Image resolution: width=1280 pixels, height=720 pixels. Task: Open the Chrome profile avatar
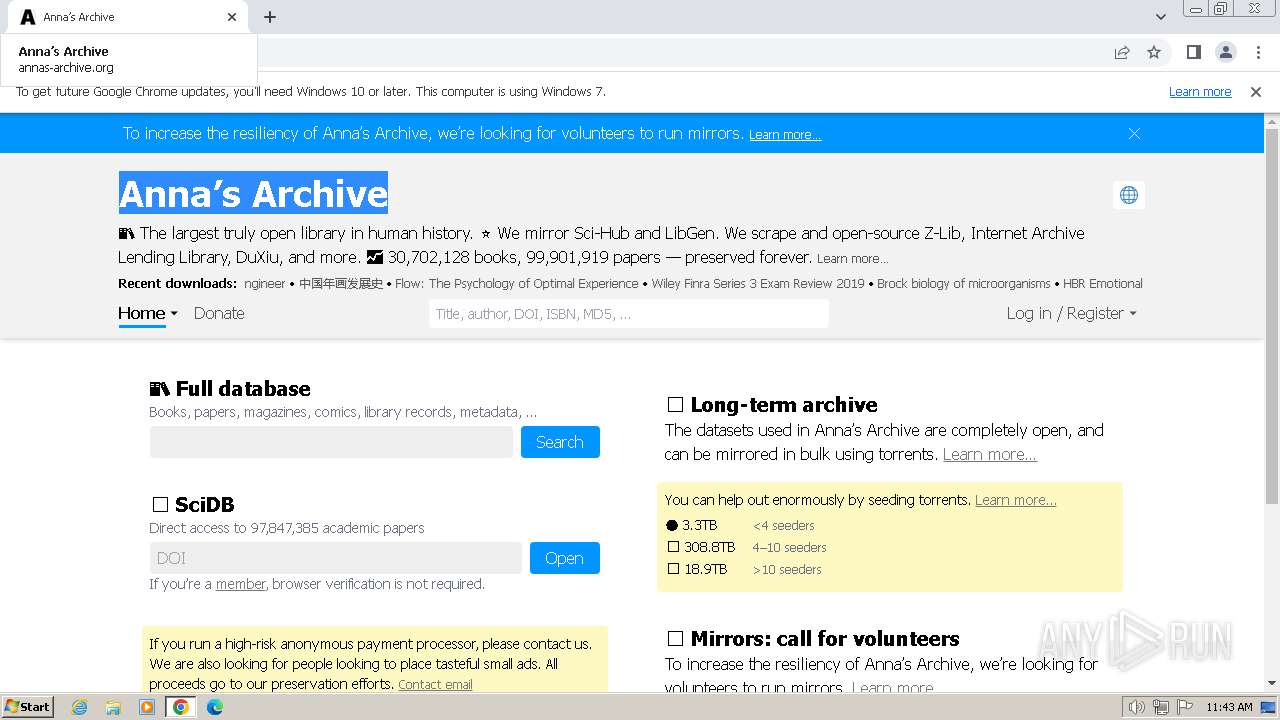(x=1225, y=53)
